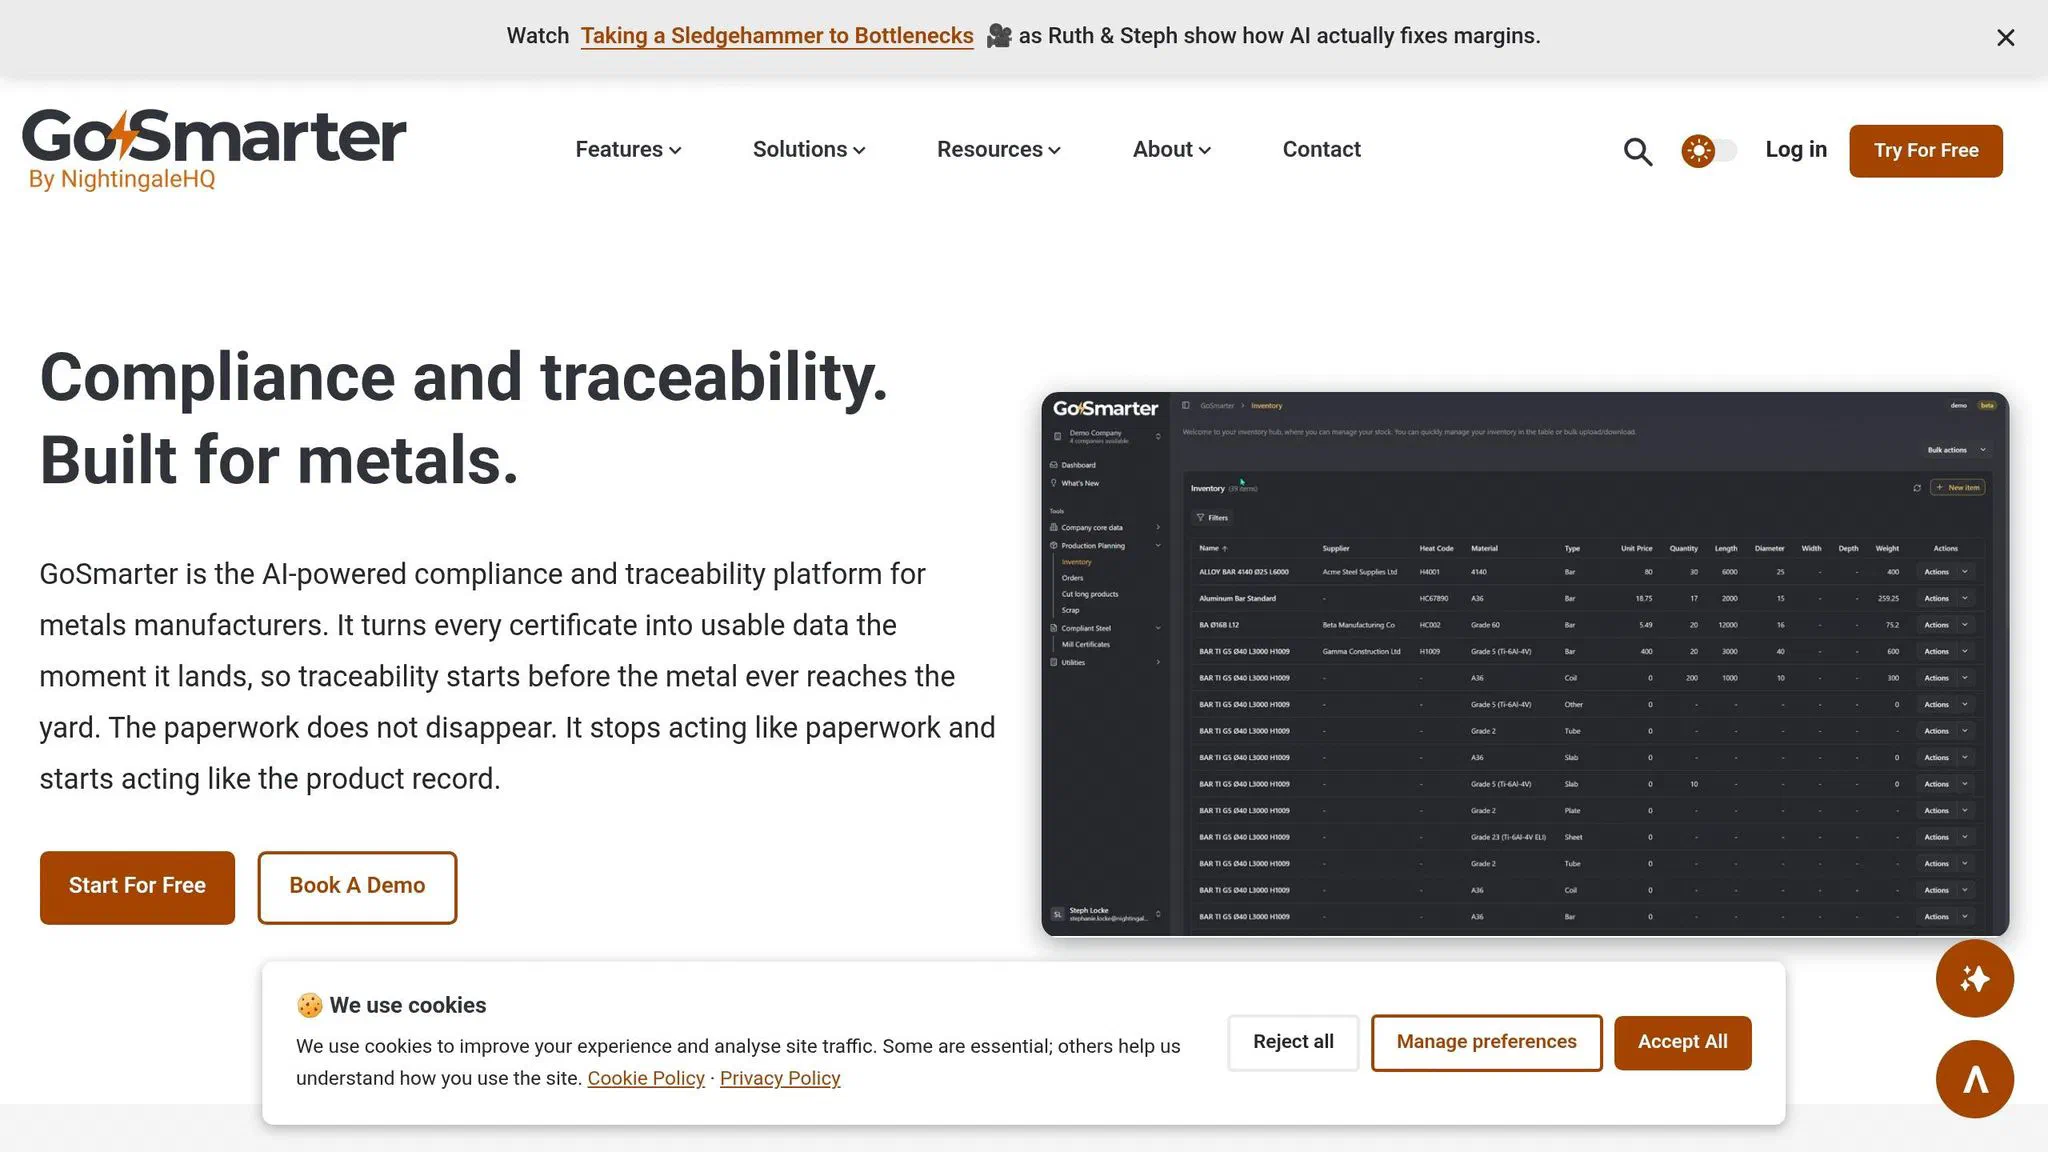
Task: Open Manage preferences for cookies
Action: tap(1486, 1042)
